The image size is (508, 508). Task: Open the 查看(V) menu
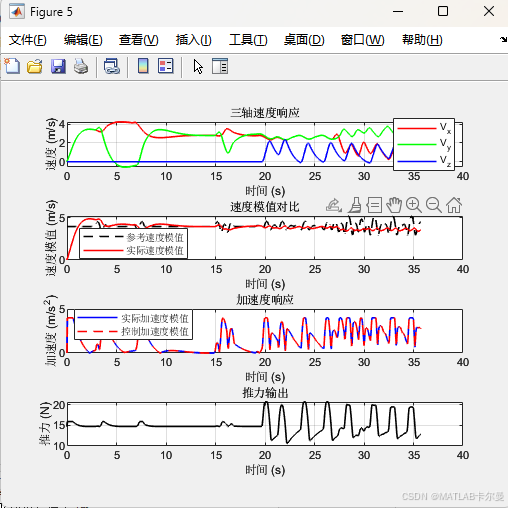[139, 40]
